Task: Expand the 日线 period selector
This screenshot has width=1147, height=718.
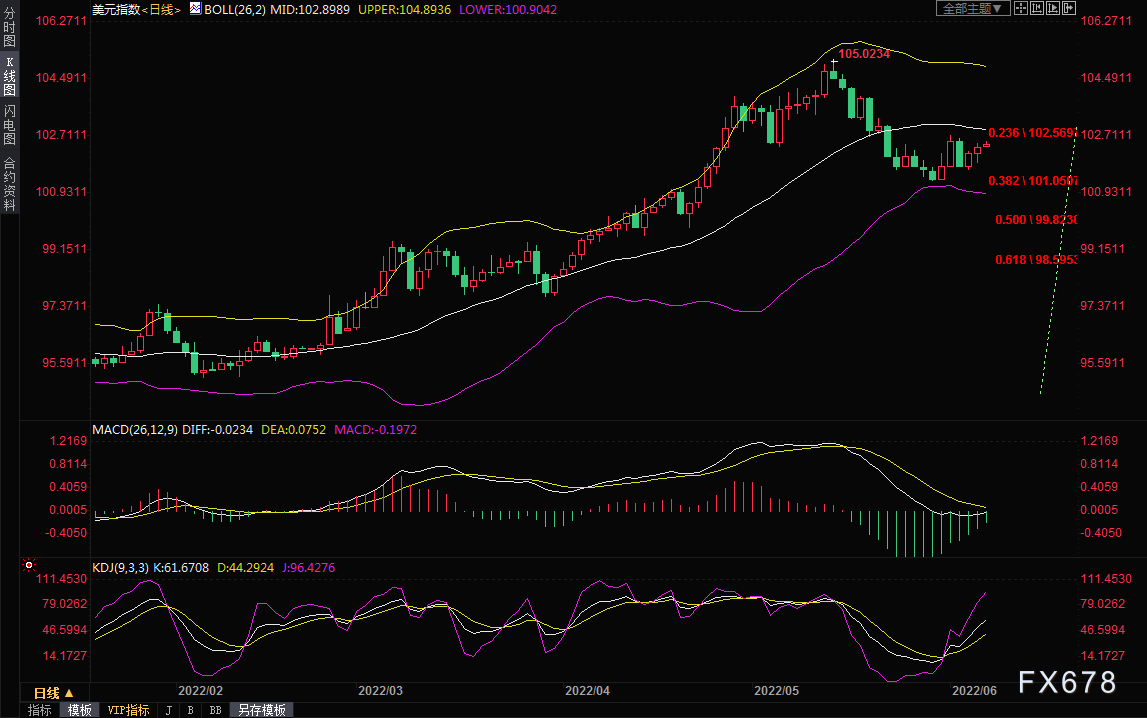Action: (54, 692)
